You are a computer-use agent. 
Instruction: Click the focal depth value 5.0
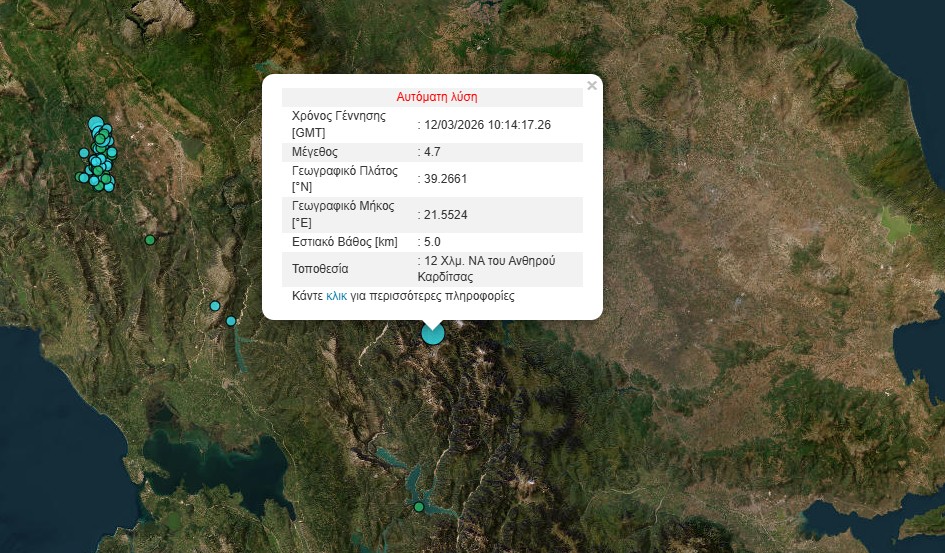[x=432, y=242]
